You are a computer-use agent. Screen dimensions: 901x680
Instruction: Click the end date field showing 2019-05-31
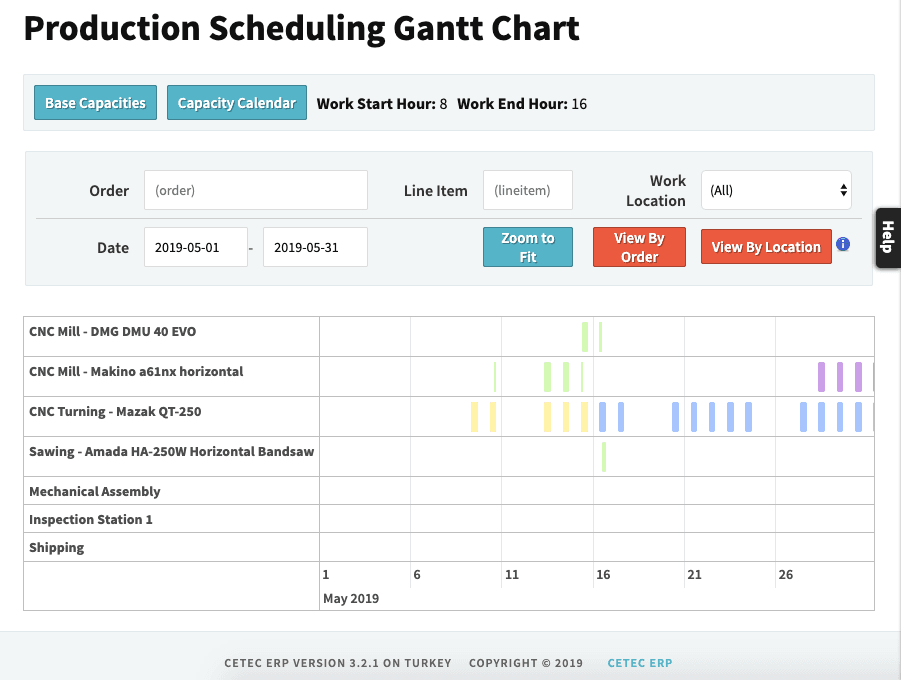(314, 247)
